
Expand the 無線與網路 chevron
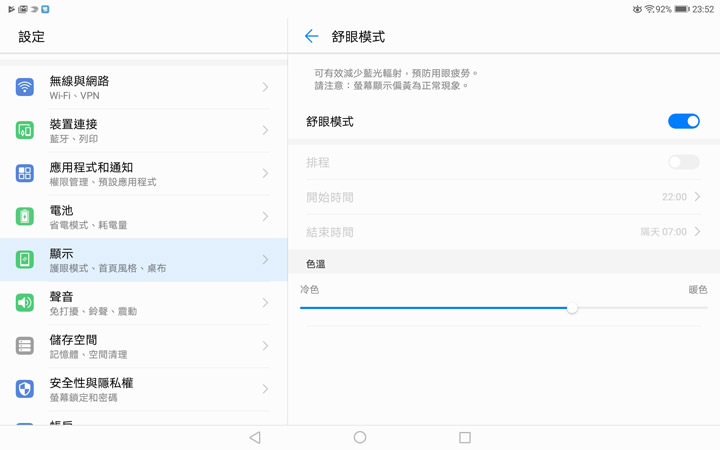click(265, 87)
